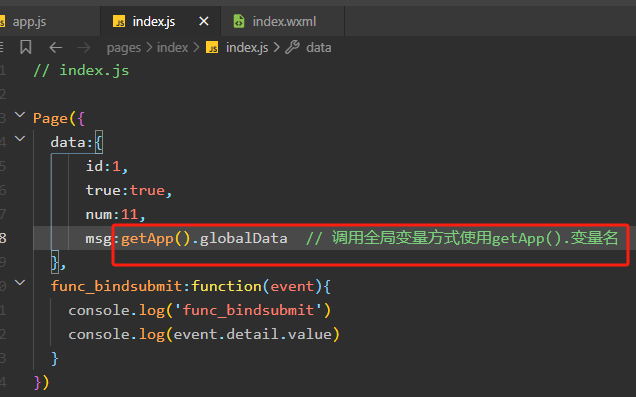Collapse the func_bindsubmit function block
This screenshot has width=636, height=397.
[x=19, y=283]
